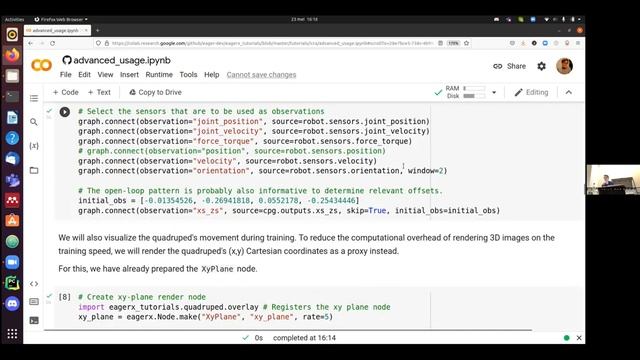
Task: Collapse the header with the up chevron
Action: click(569, 93)
